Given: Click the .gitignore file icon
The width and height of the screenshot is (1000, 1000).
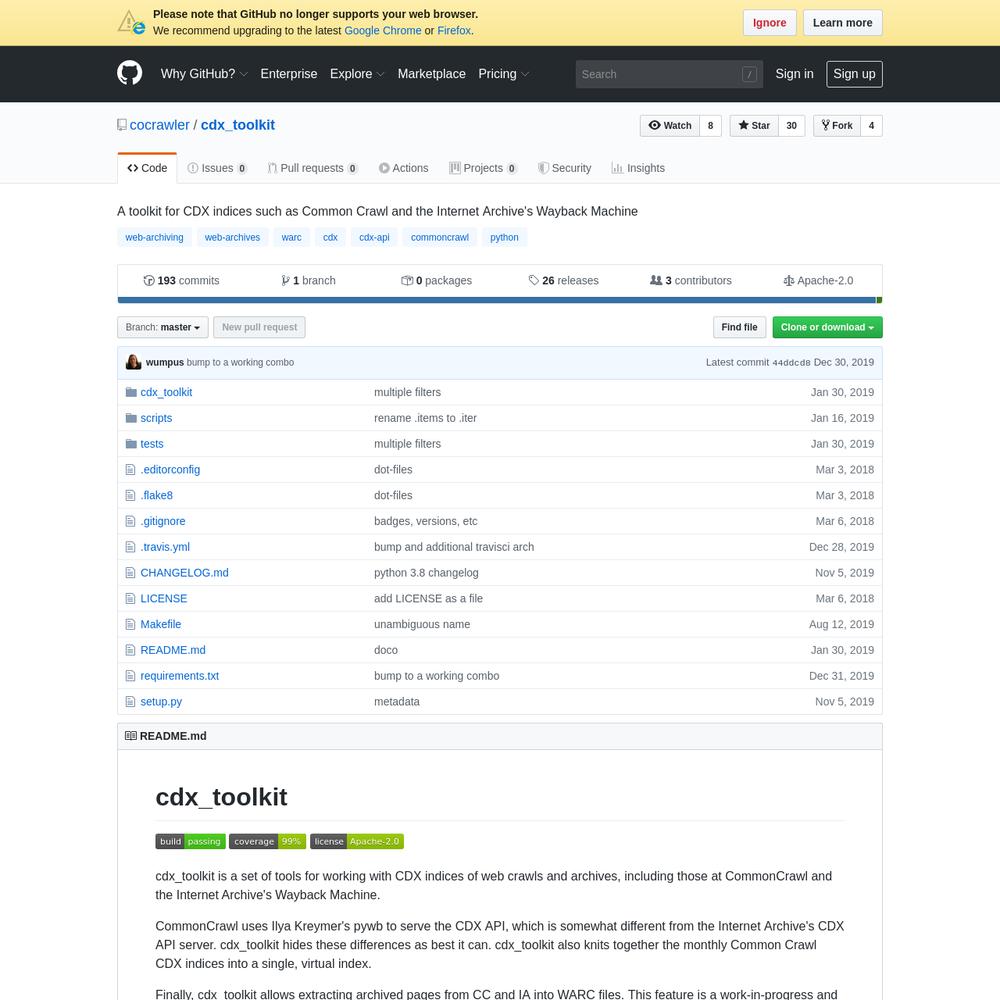Looking at the screenshot, I should 130,521.
